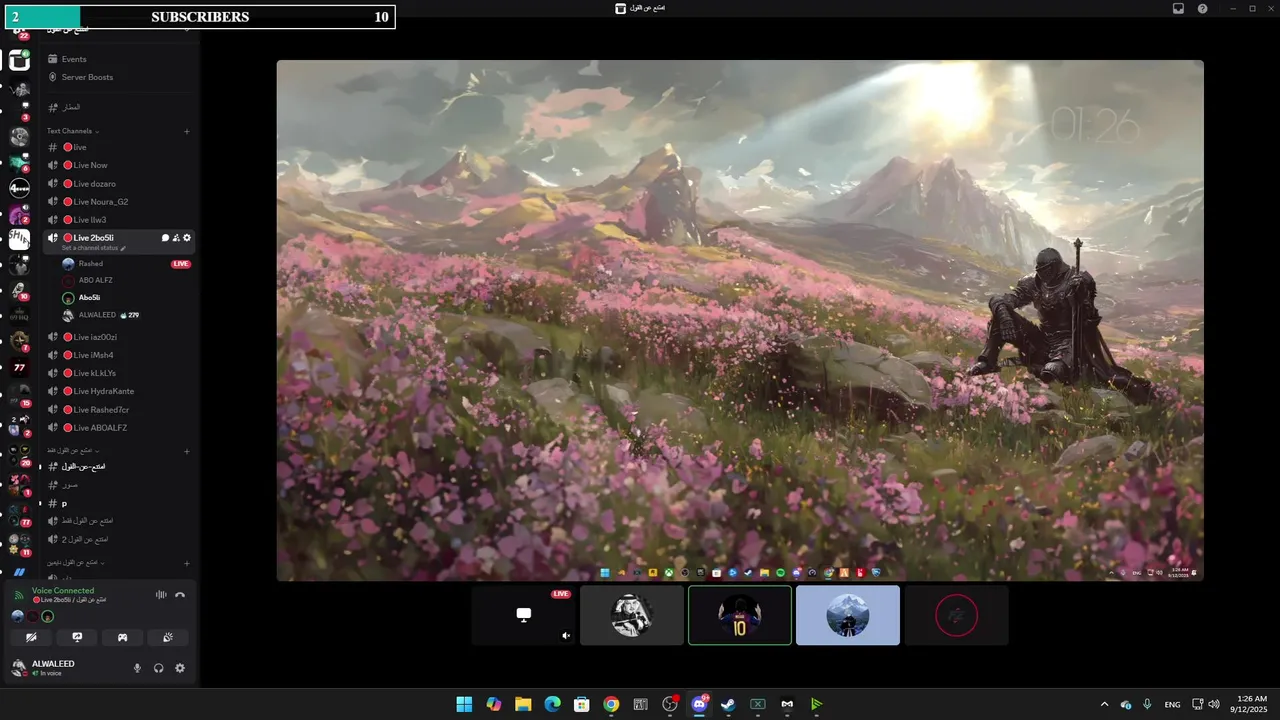
Task: Open the Discord inbox icon in the title bar
Action: pos(1178,8)
